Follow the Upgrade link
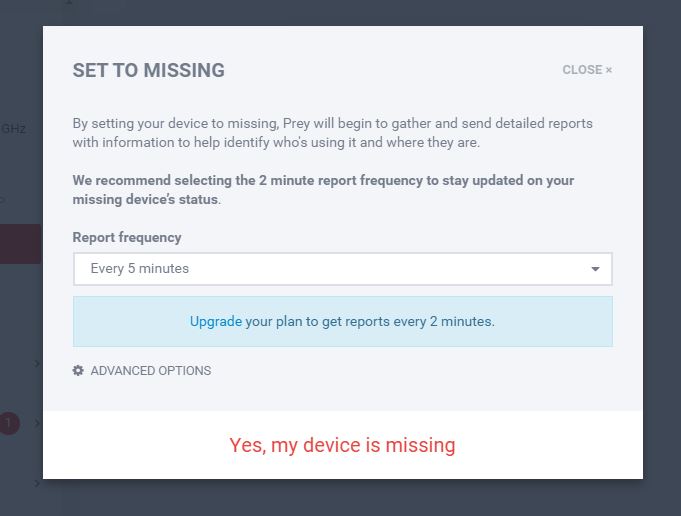The width and height of the screenshot is (681, 516). coord(215,322)
